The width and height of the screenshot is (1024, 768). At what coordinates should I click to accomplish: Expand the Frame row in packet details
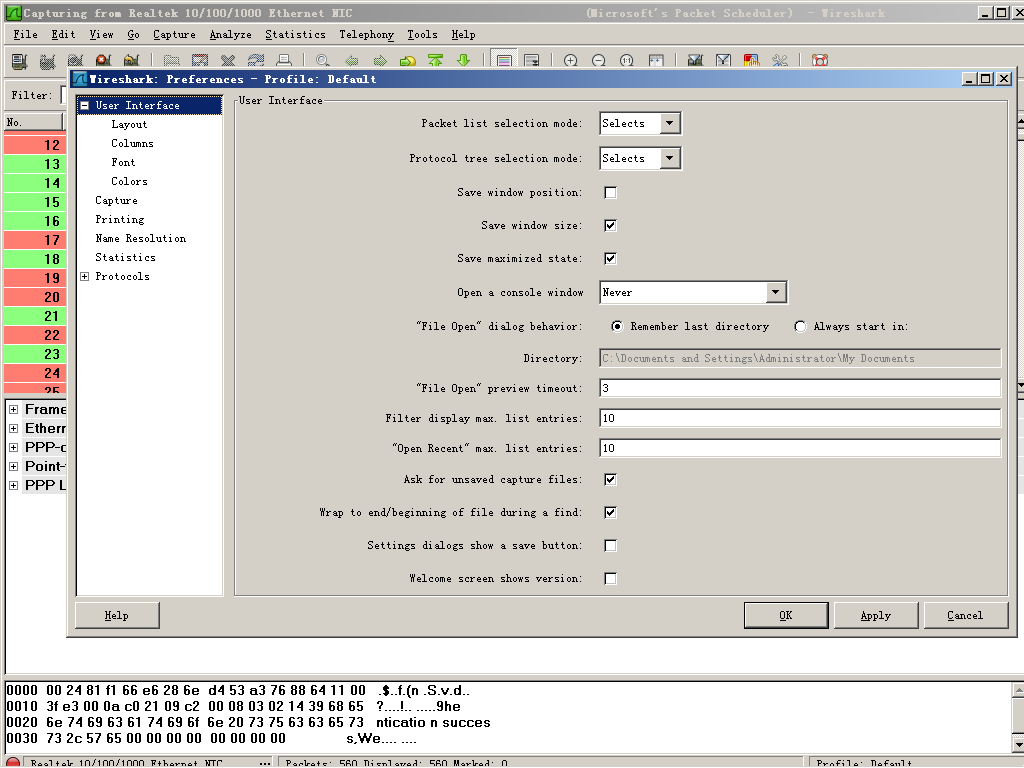click(x=13, y=409)
